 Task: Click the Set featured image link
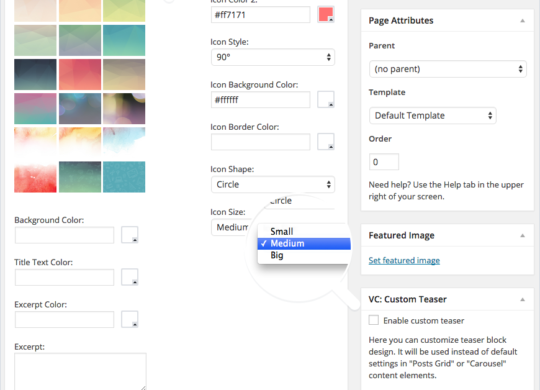click(404, 260)
